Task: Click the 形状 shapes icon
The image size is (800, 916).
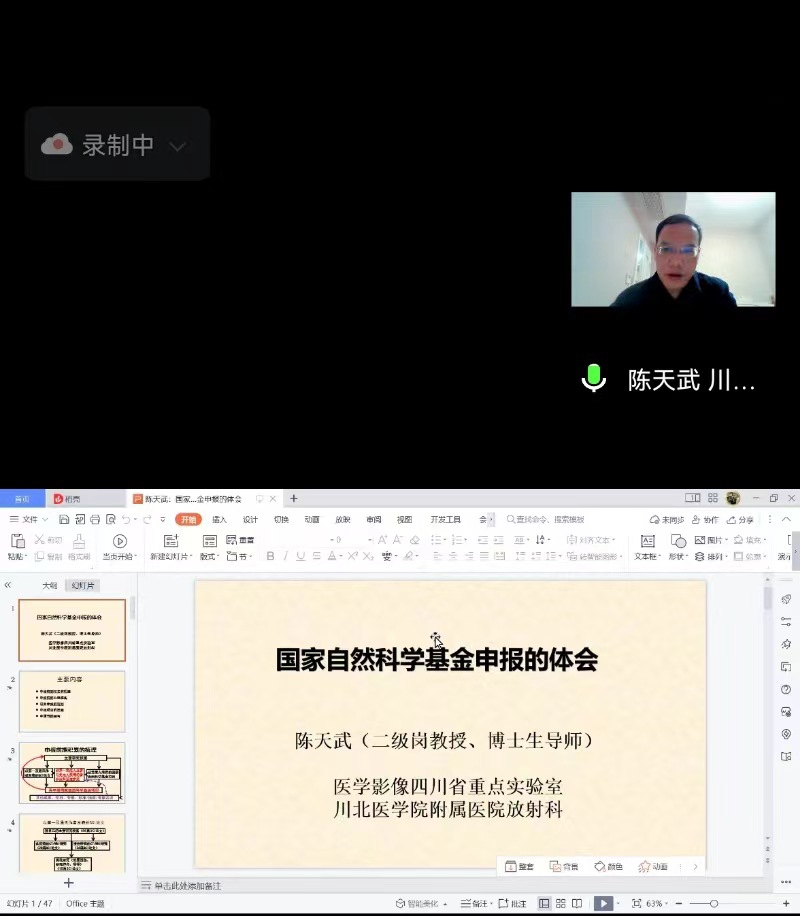Action: coord(678,541)
